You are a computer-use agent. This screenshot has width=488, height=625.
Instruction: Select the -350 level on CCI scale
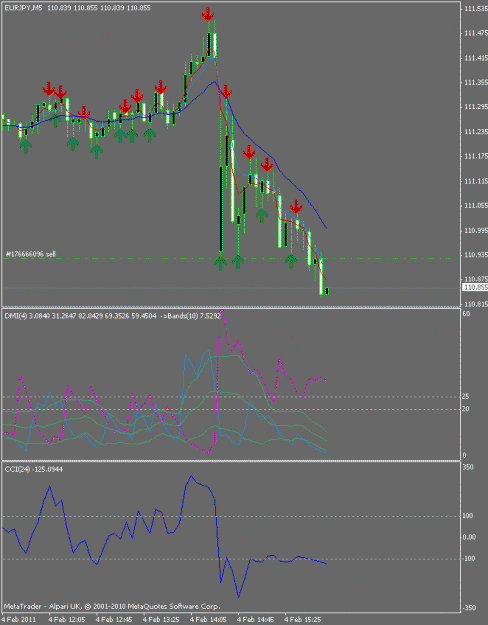click(468, 608)
